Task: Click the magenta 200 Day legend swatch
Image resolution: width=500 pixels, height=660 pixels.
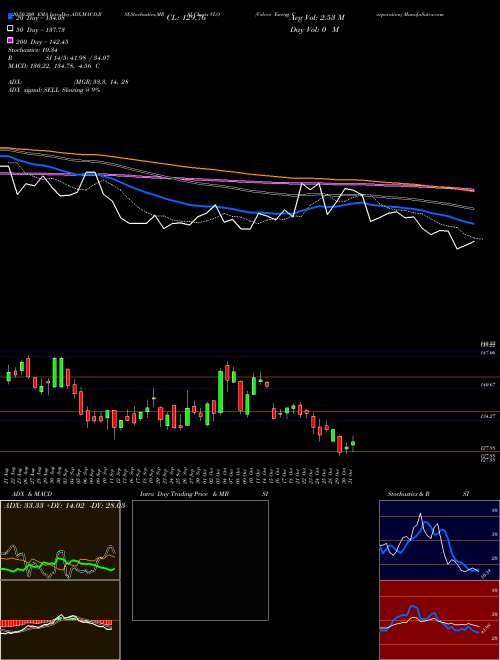Action: click(10, 41)
